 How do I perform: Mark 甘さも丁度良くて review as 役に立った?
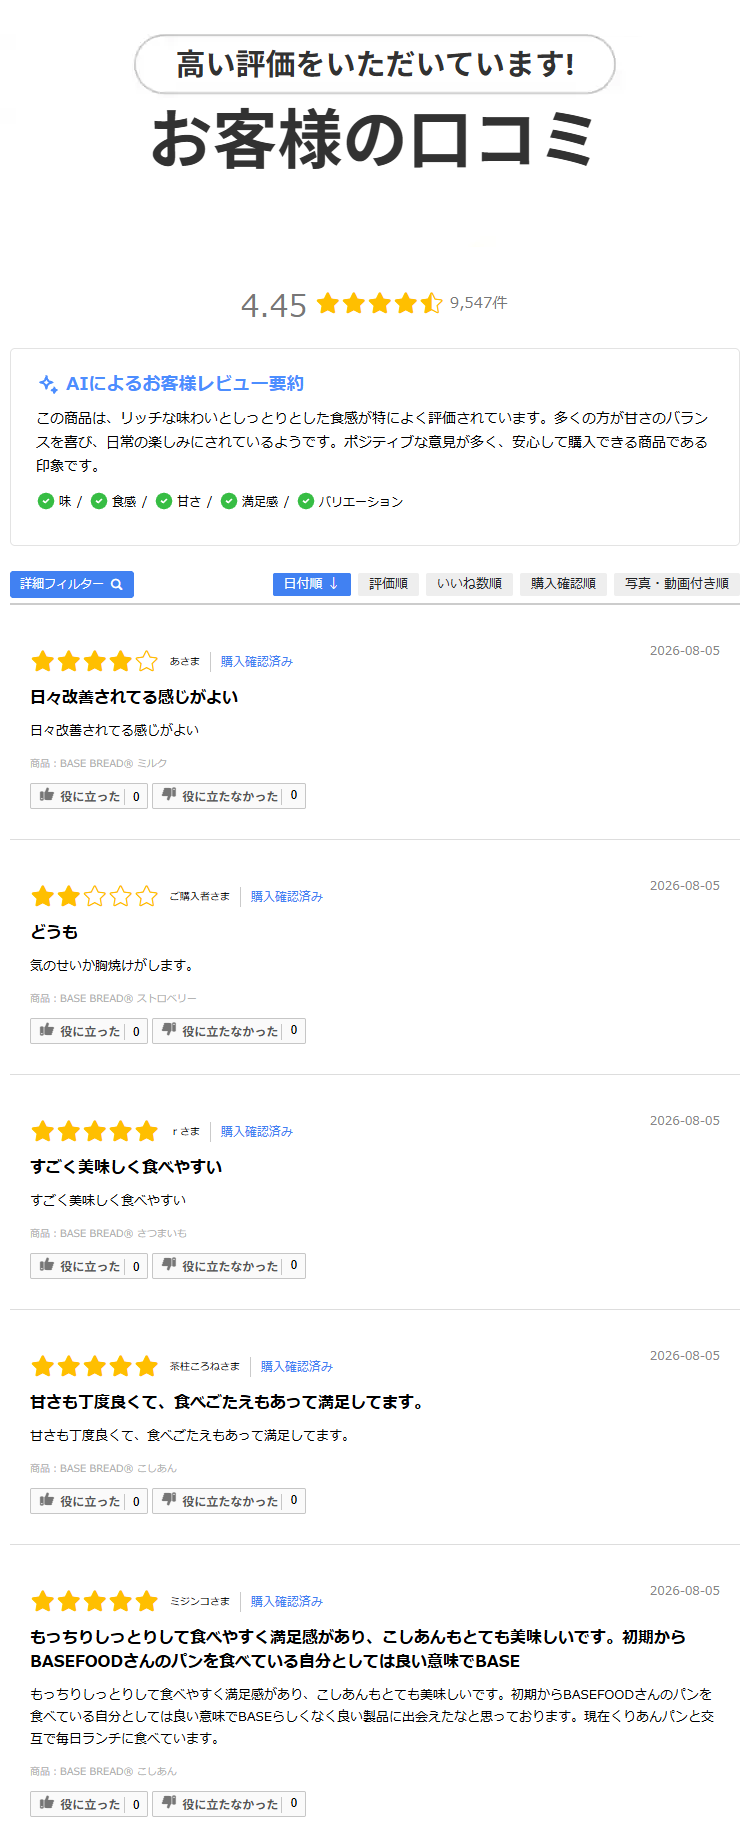click(x=89, y=1501)
